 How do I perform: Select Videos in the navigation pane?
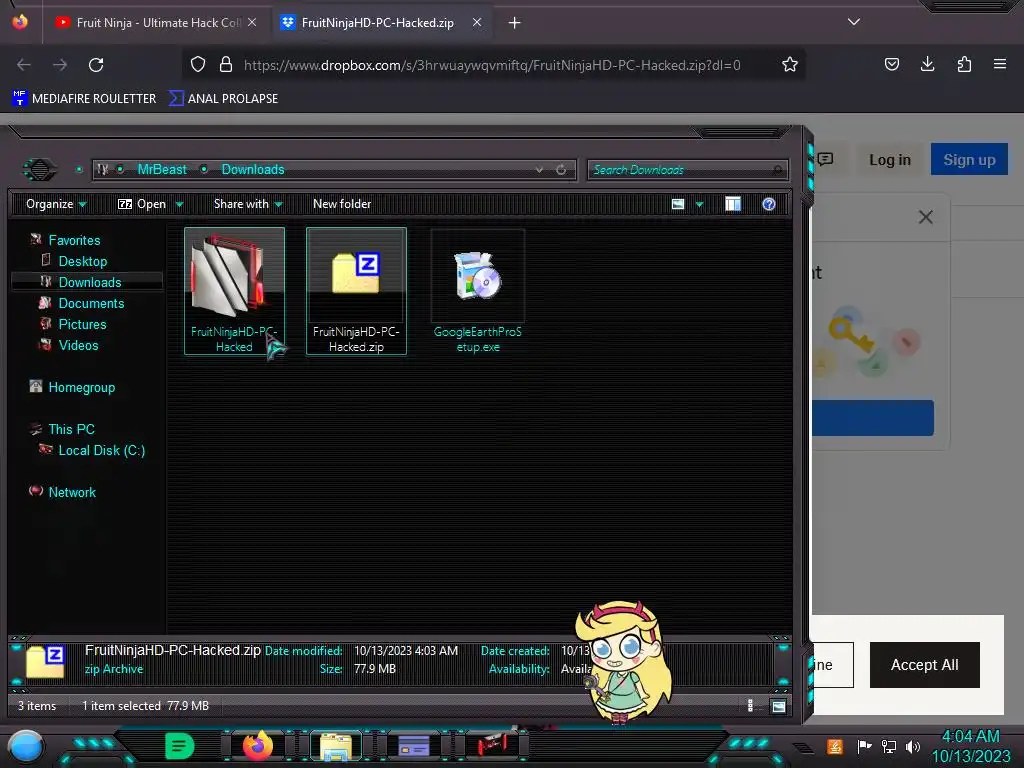point(78,345)
